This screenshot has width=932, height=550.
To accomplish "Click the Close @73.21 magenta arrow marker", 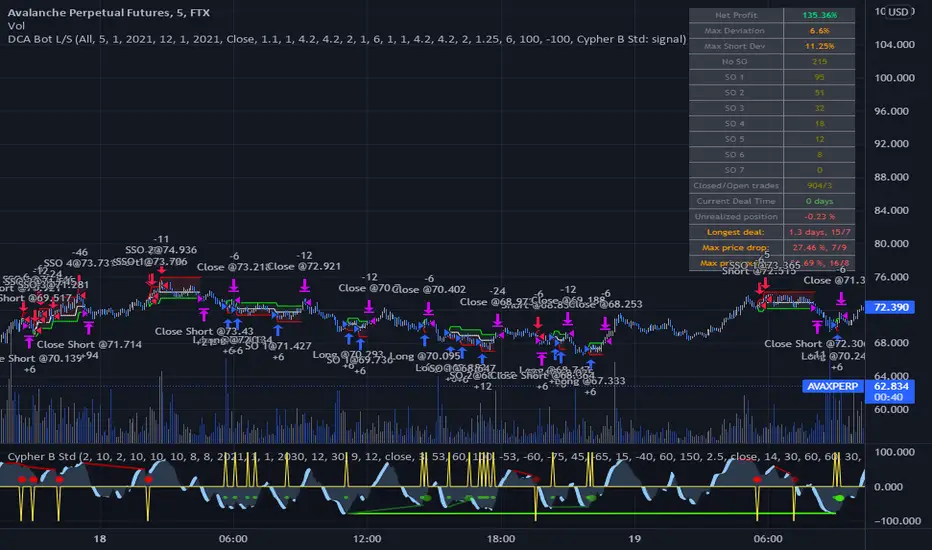I will coord(233,285).
